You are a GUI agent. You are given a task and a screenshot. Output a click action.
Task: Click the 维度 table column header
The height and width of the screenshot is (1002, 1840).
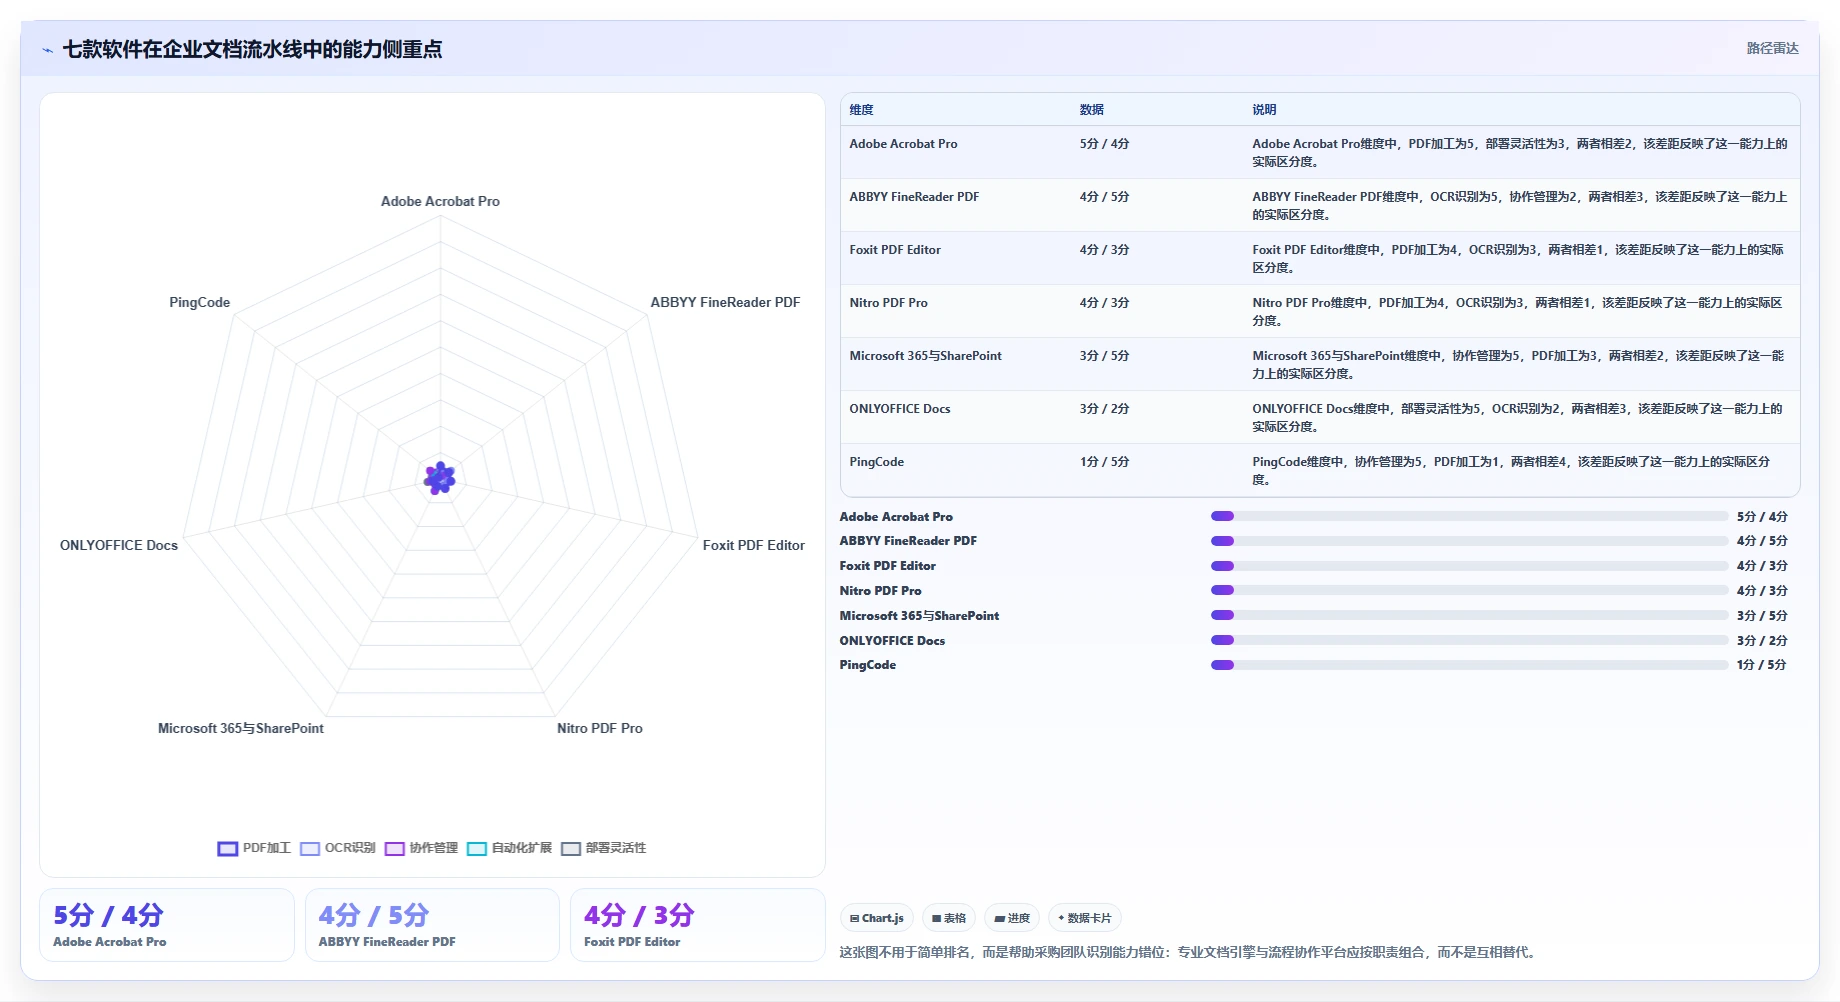(861, 110)
